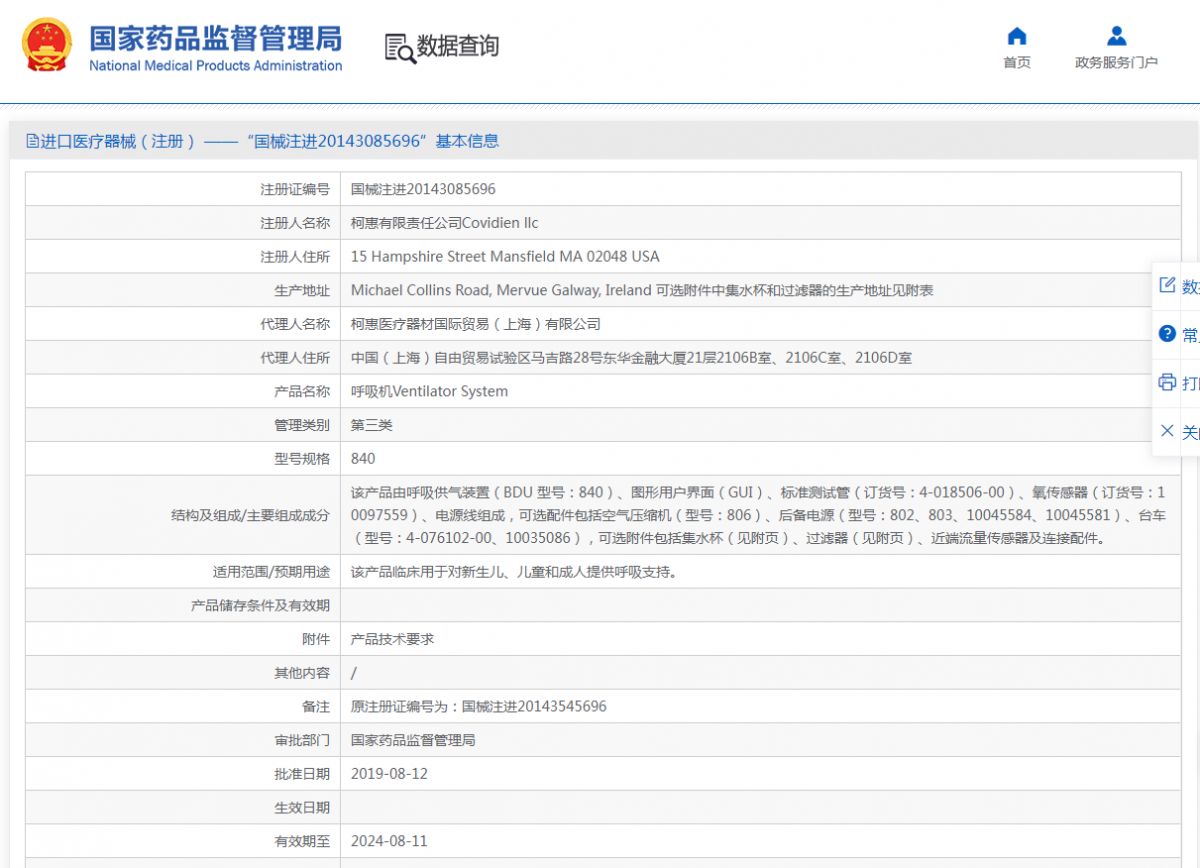Click 注册人住所 row label
This screenshot has width=1200, height=868.
(295, 257)
